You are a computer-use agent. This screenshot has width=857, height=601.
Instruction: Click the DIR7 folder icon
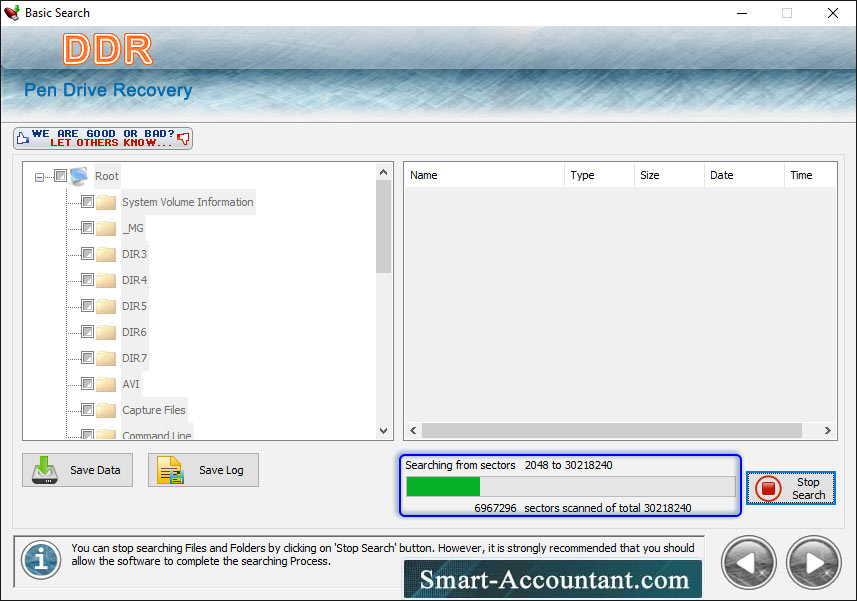(x=106, y=358)
